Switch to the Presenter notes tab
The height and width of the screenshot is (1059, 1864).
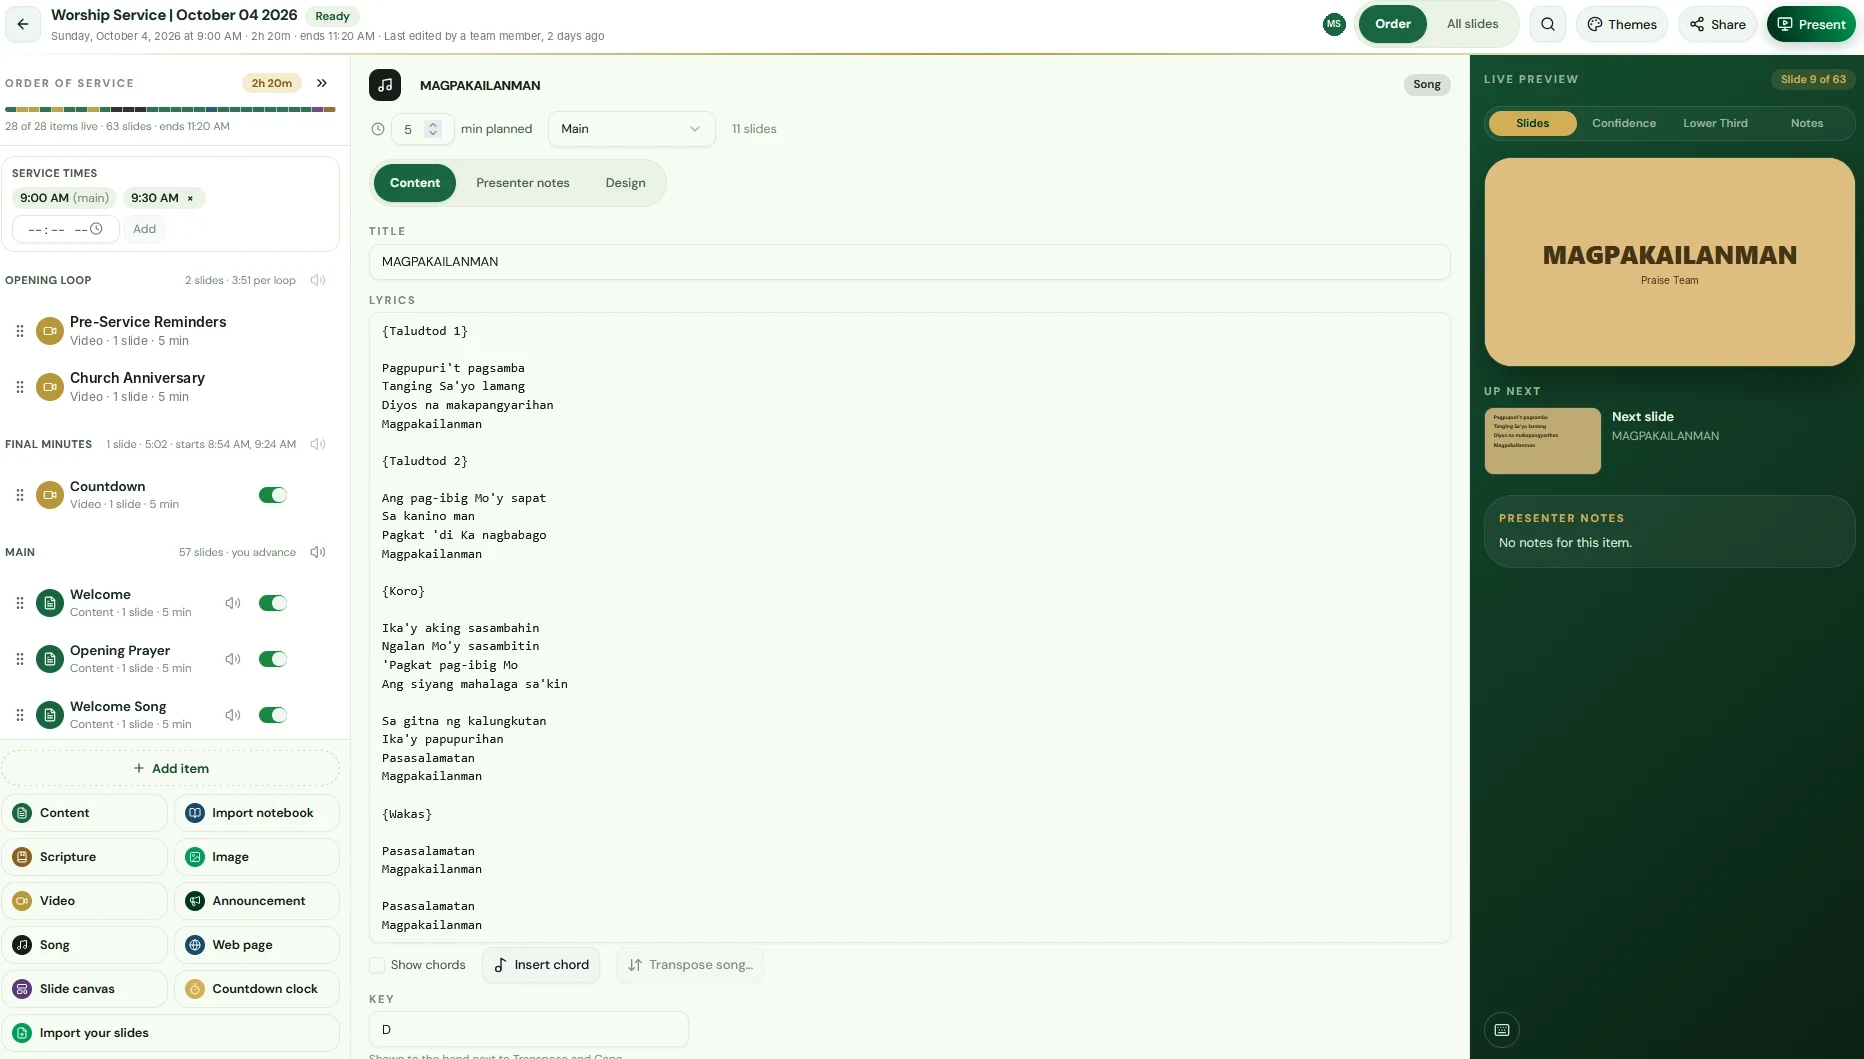tap(523, 183)
